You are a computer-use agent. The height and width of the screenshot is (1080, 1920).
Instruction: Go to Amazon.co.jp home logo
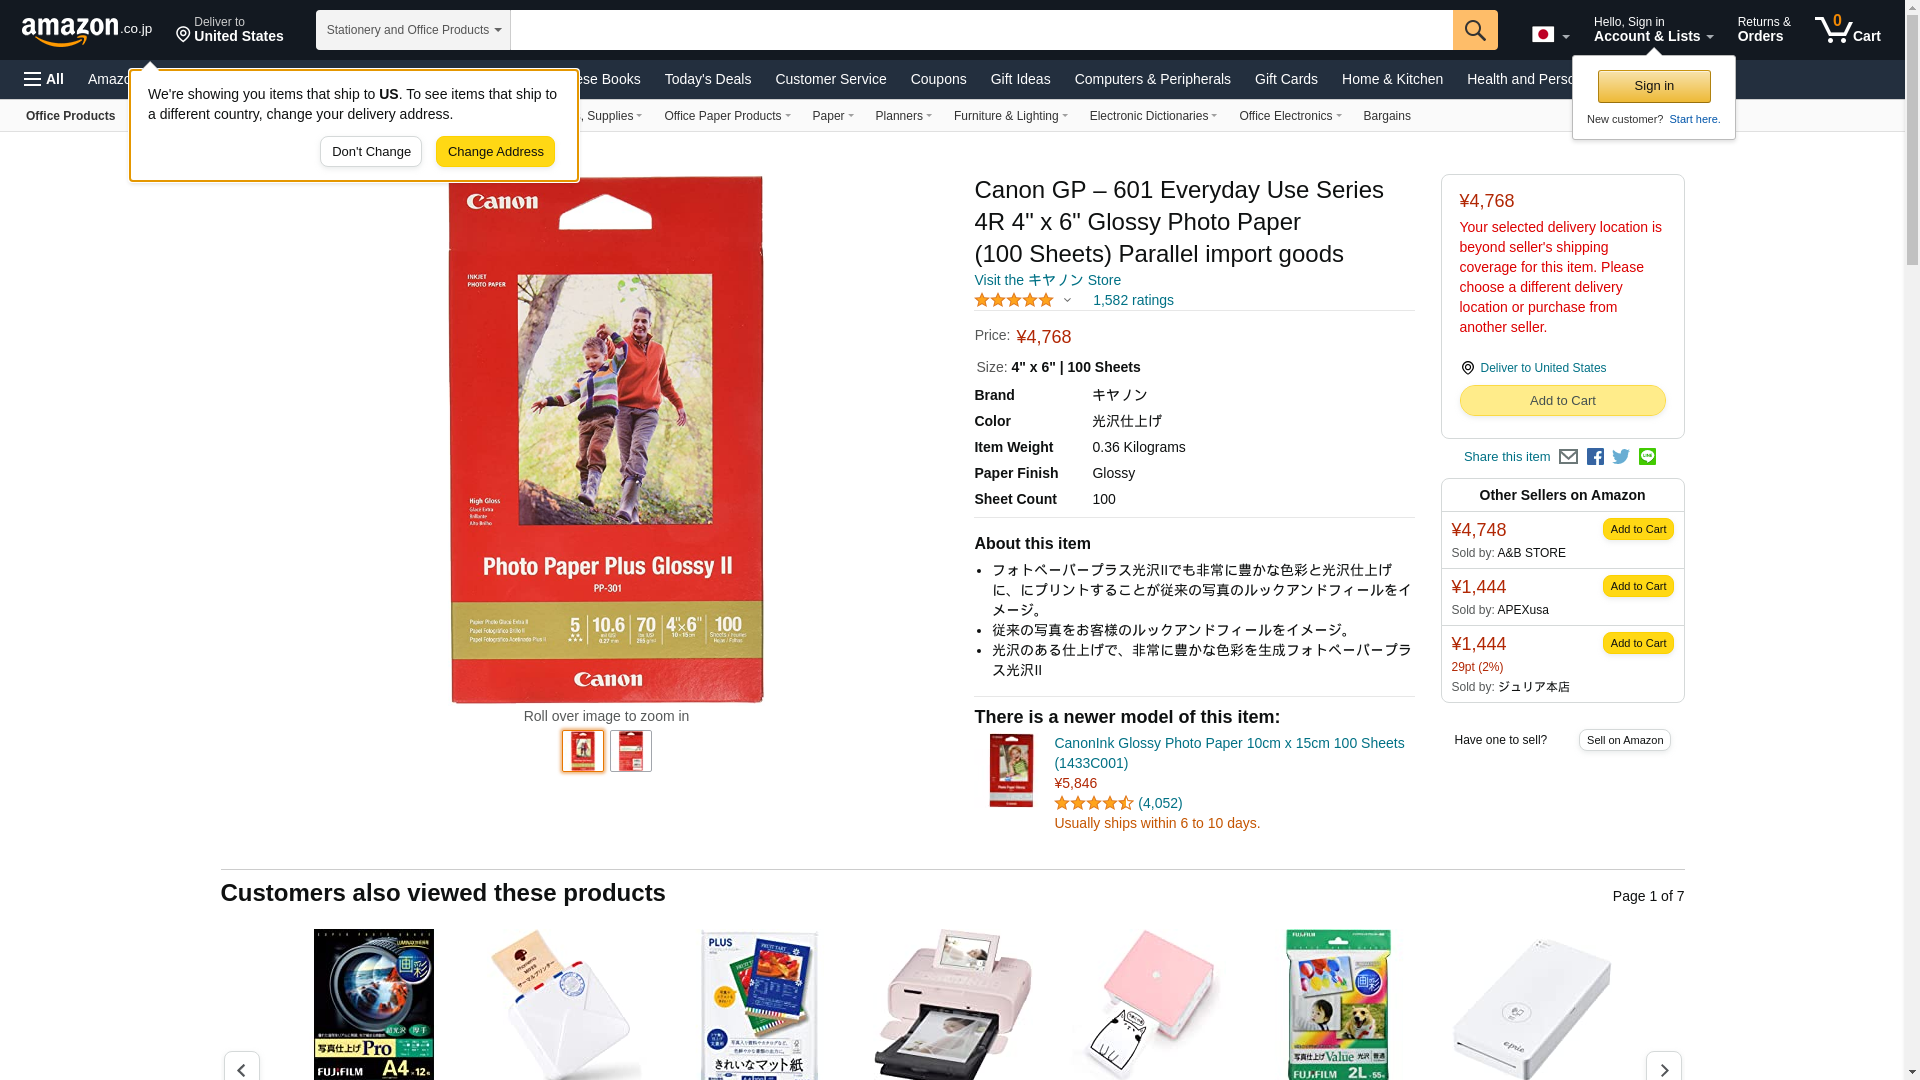[87, 30]
